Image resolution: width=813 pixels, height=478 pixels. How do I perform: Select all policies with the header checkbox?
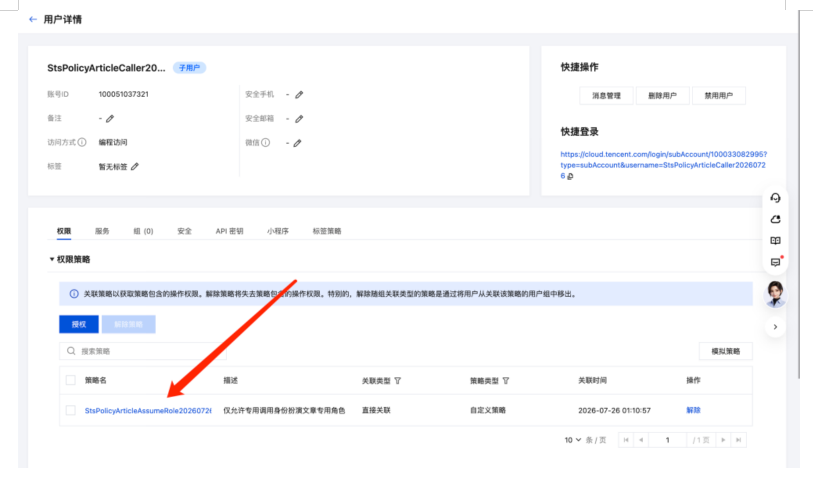71,380
